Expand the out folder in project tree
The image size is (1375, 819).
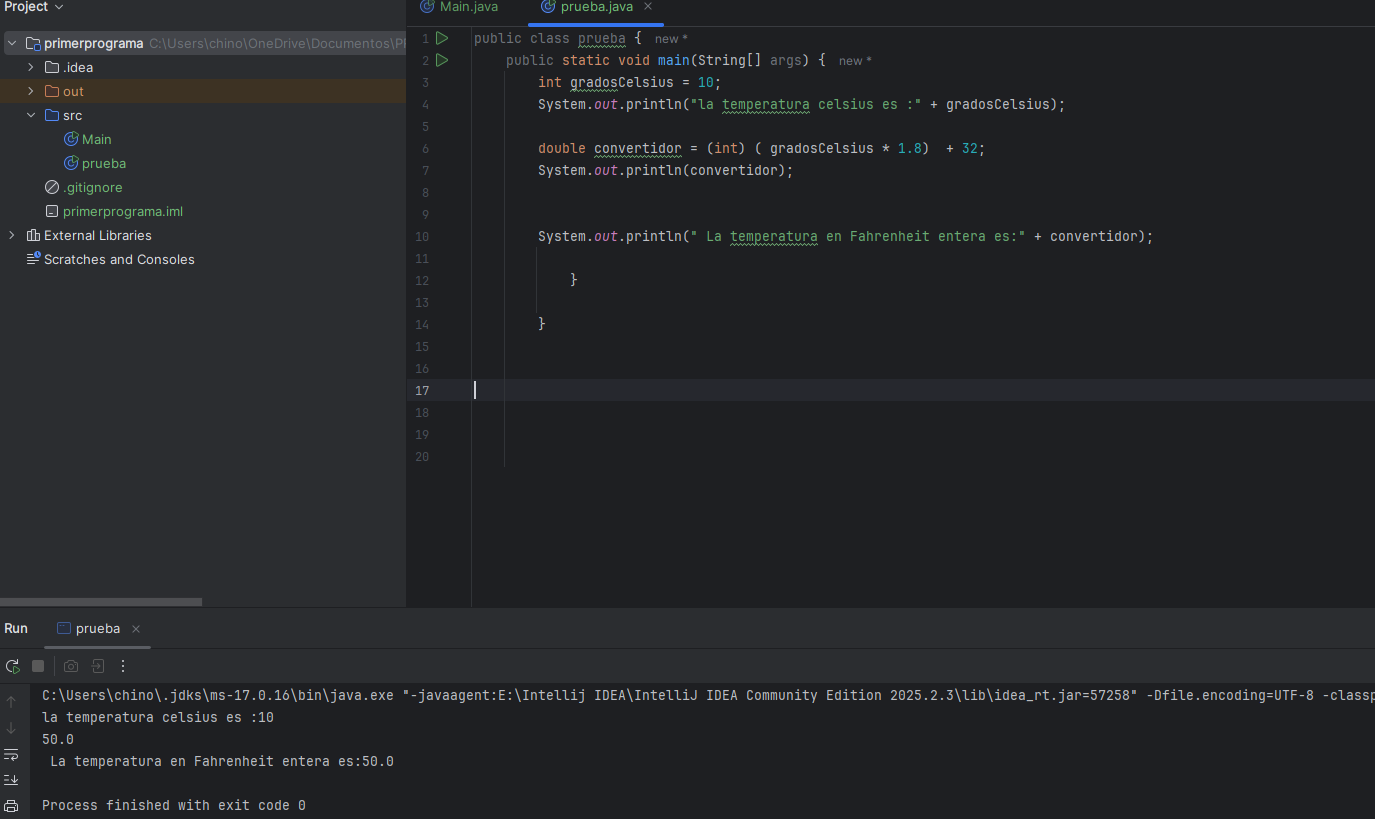point(31,91)
